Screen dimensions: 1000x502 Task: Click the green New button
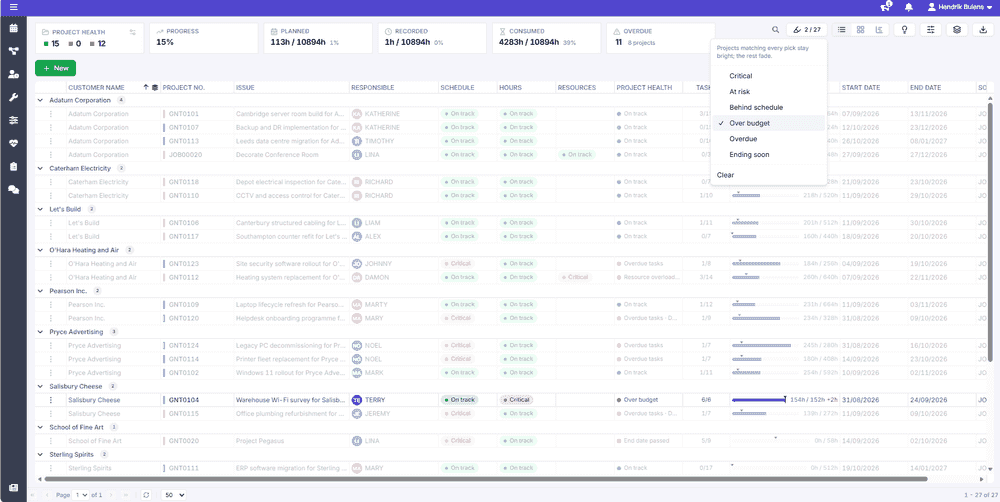(55, 68)
